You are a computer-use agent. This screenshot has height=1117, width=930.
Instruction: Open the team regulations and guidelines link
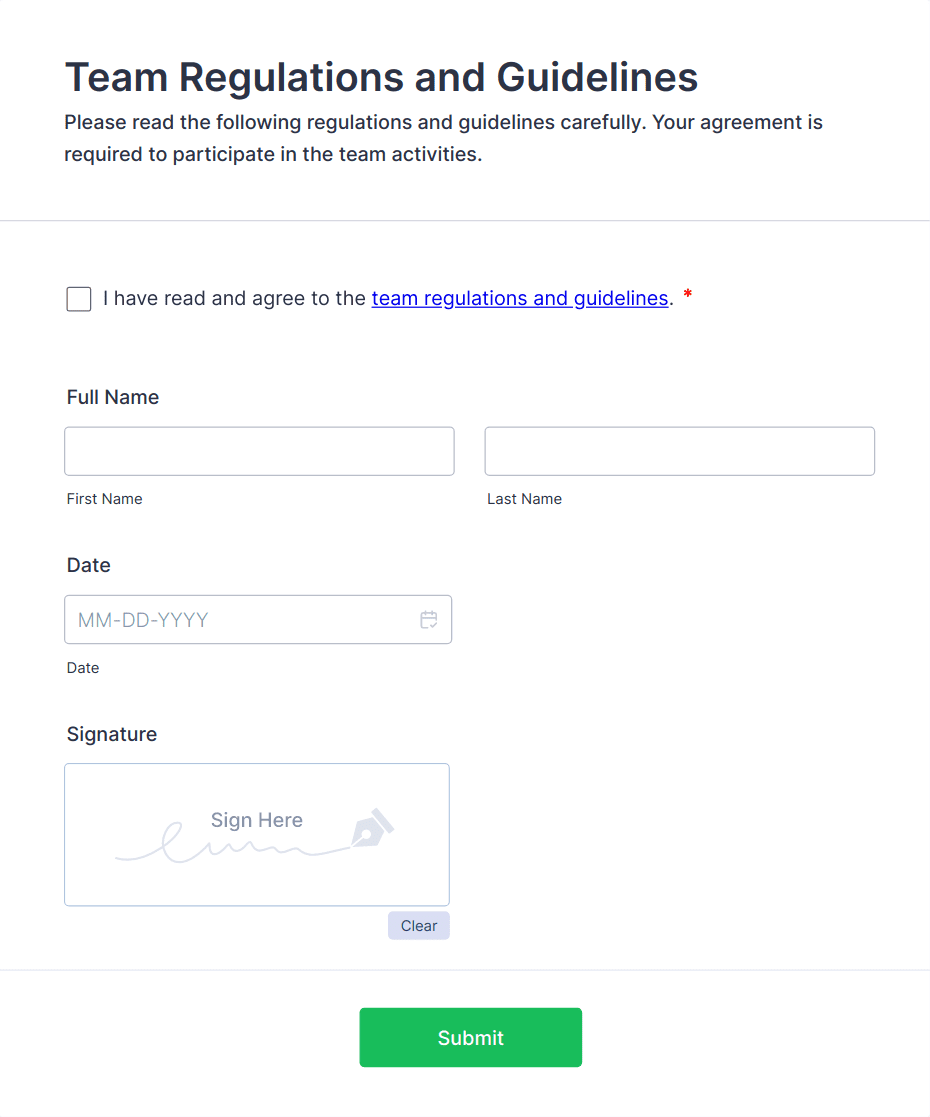[x=519, y=298]
